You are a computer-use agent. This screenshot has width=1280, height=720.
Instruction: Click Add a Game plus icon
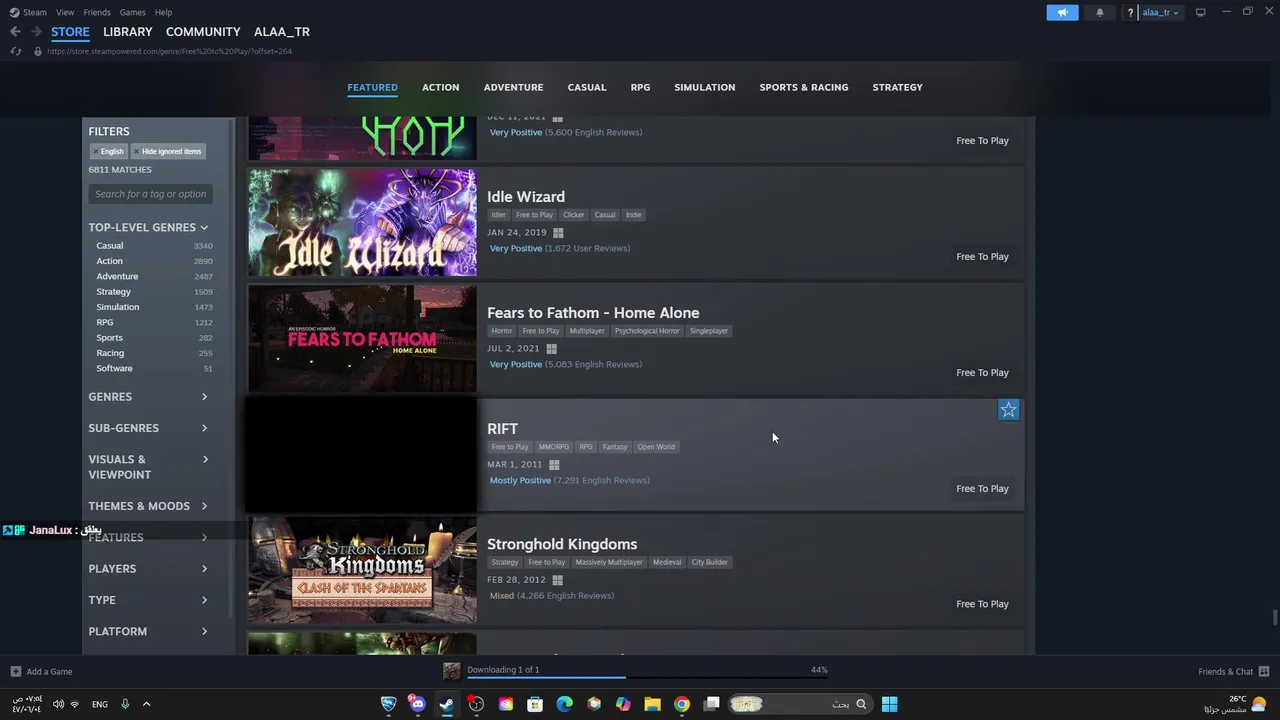click(x=15, y=672)
